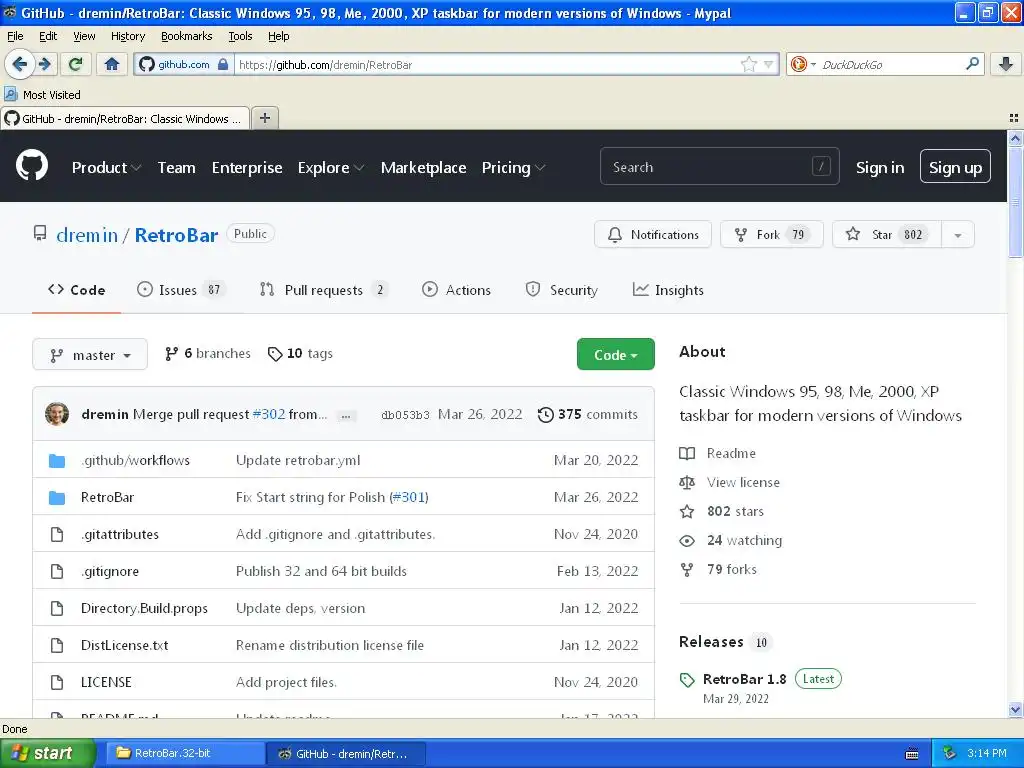Image resolution: width=1024 pixels, height=768 pixels.
Task: Open View license in About
Action: tap(729, 482)
